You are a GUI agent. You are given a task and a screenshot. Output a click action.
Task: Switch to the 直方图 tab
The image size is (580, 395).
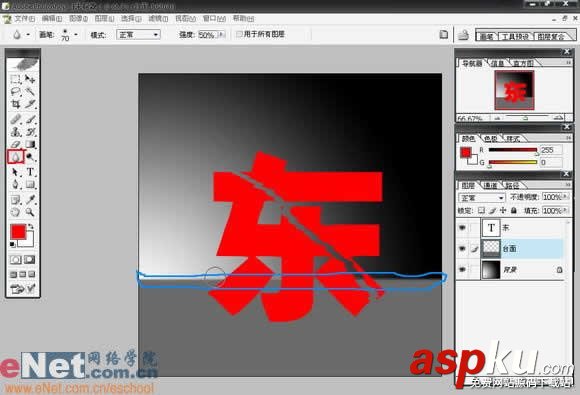tap(523, 63)
